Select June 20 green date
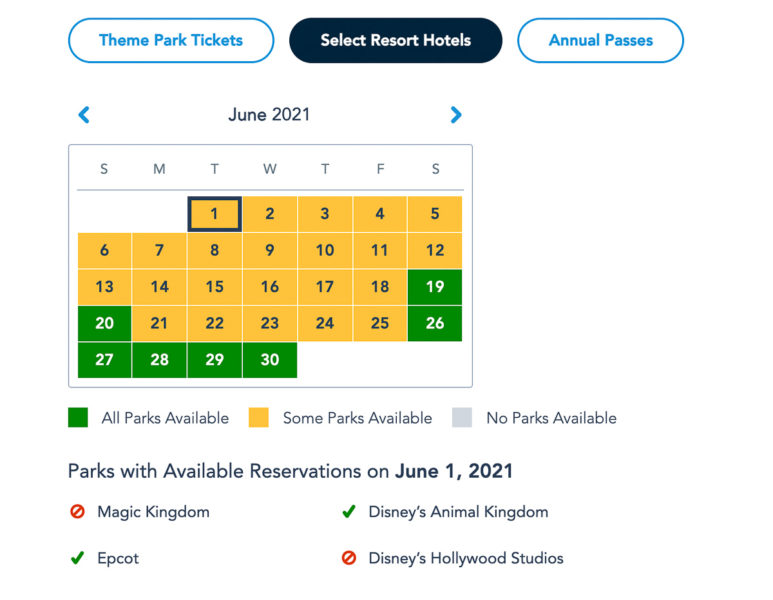The image size is (773, 600). tap(105, 323)
